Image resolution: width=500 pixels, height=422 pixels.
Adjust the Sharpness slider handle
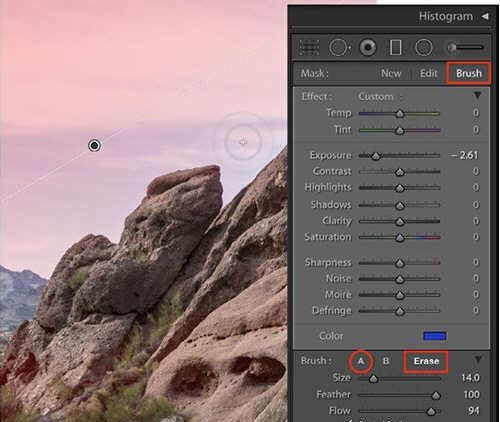click(x=400, y=263)
